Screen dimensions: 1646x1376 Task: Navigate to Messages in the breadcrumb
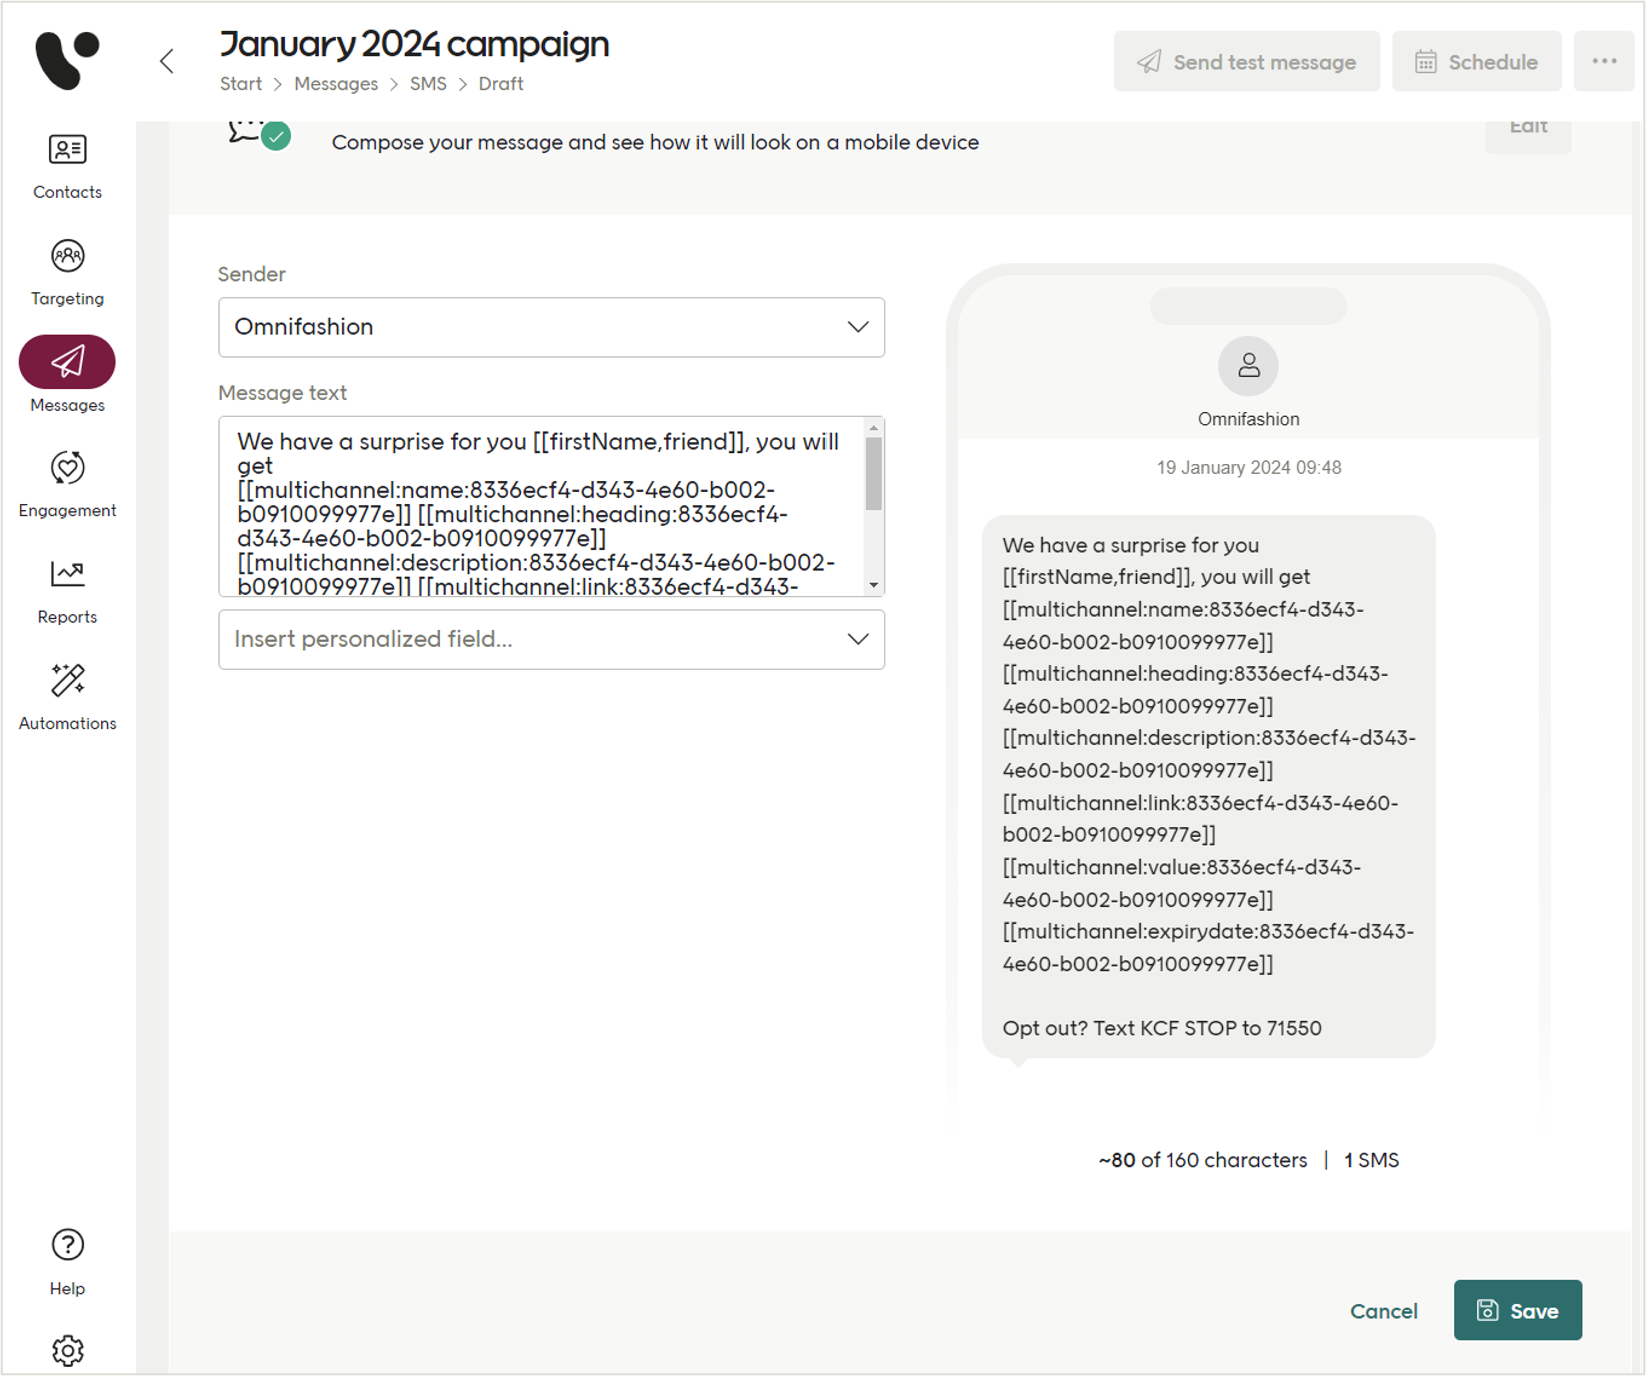(336, 84)
